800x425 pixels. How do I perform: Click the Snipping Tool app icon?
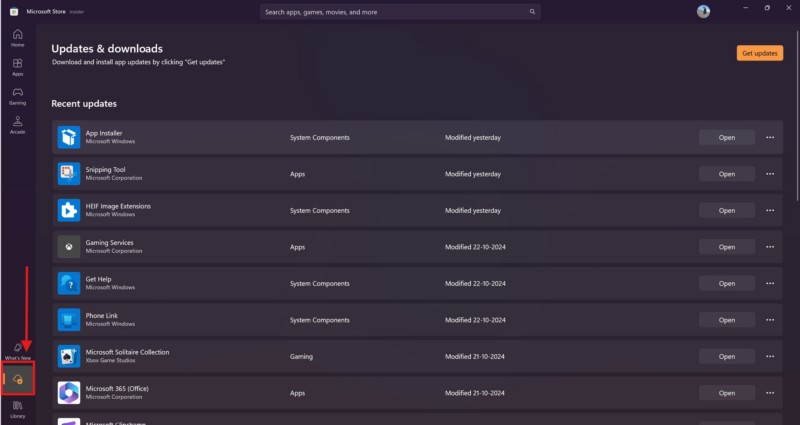click(69, 173)
